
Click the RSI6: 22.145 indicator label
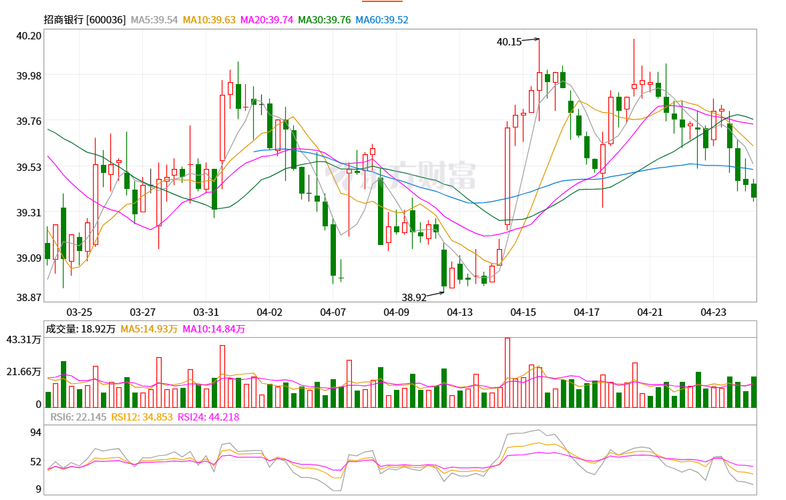(x=78, y=417)
